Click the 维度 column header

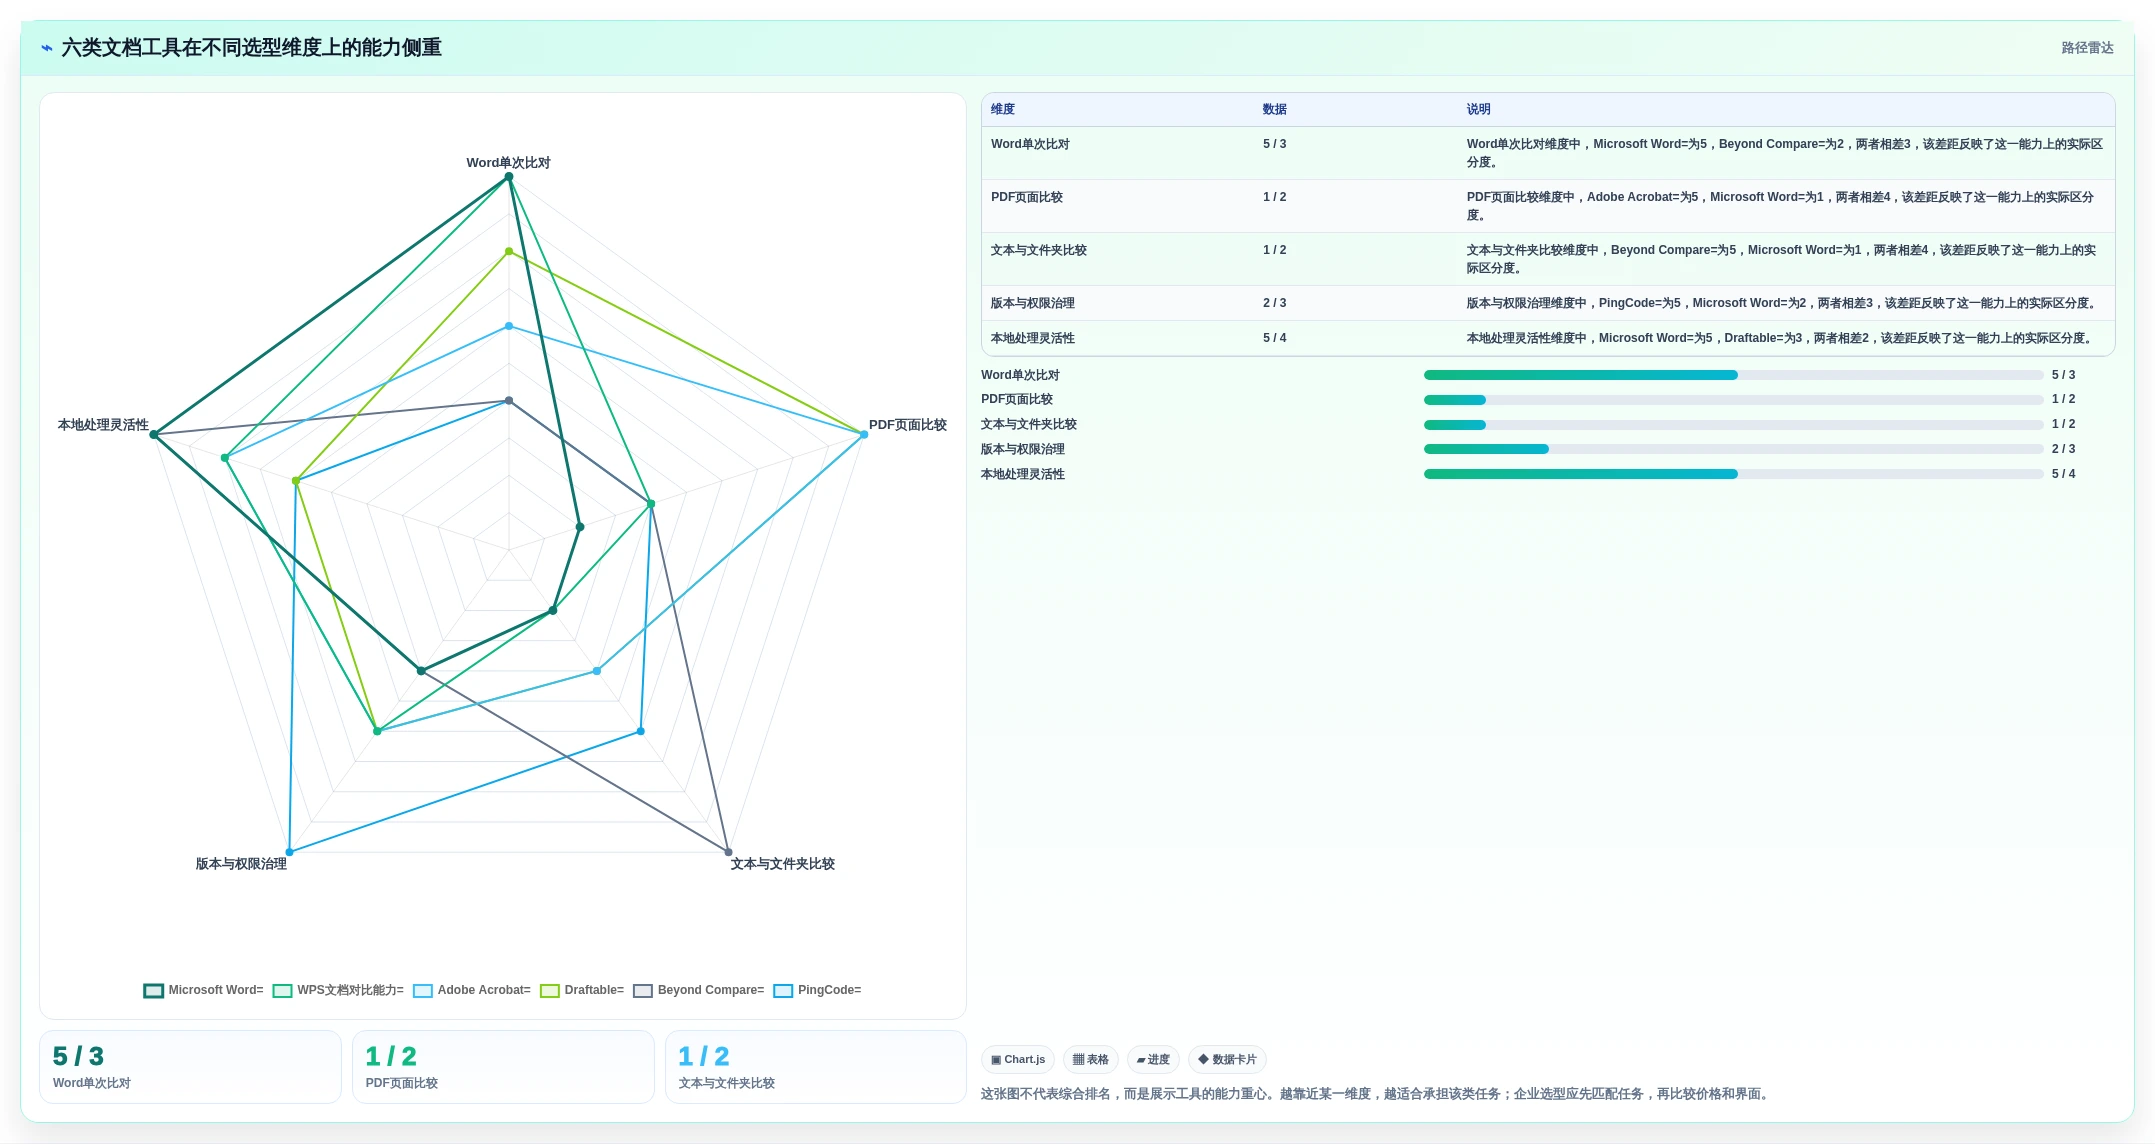point(1003,109)
